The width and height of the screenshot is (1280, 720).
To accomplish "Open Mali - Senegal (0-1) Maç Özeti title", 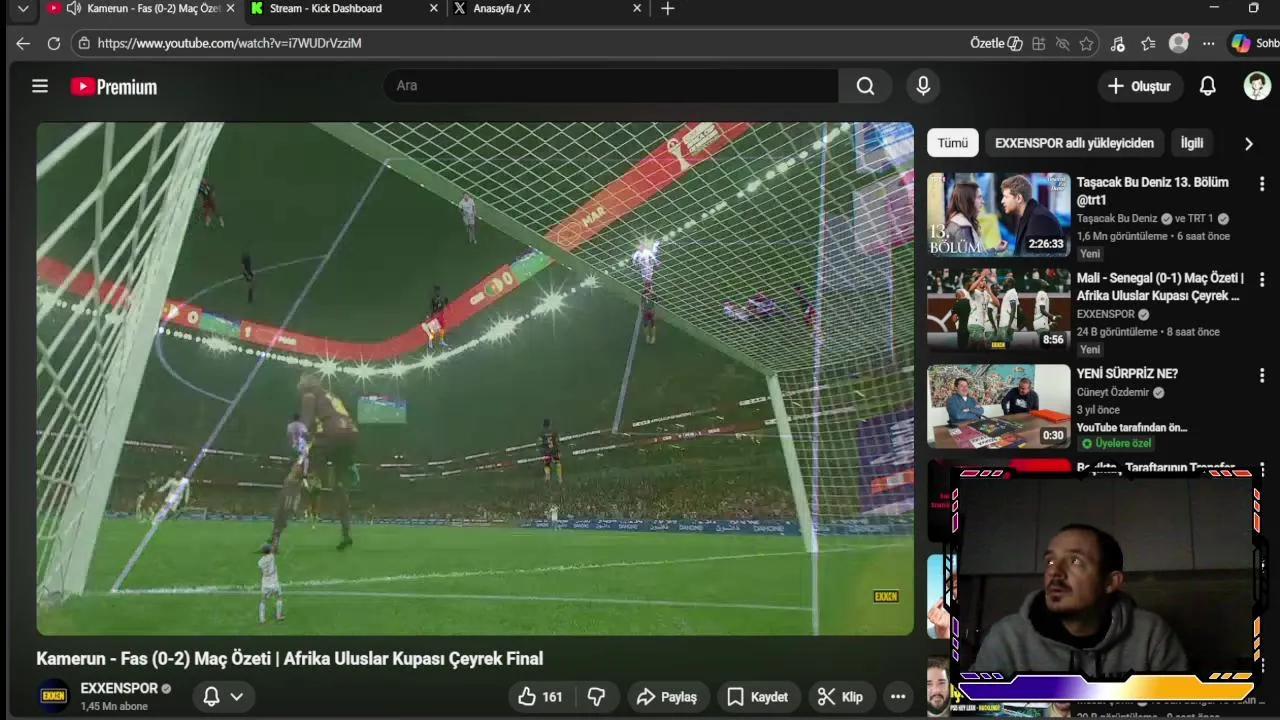I will coord(1160,286).
